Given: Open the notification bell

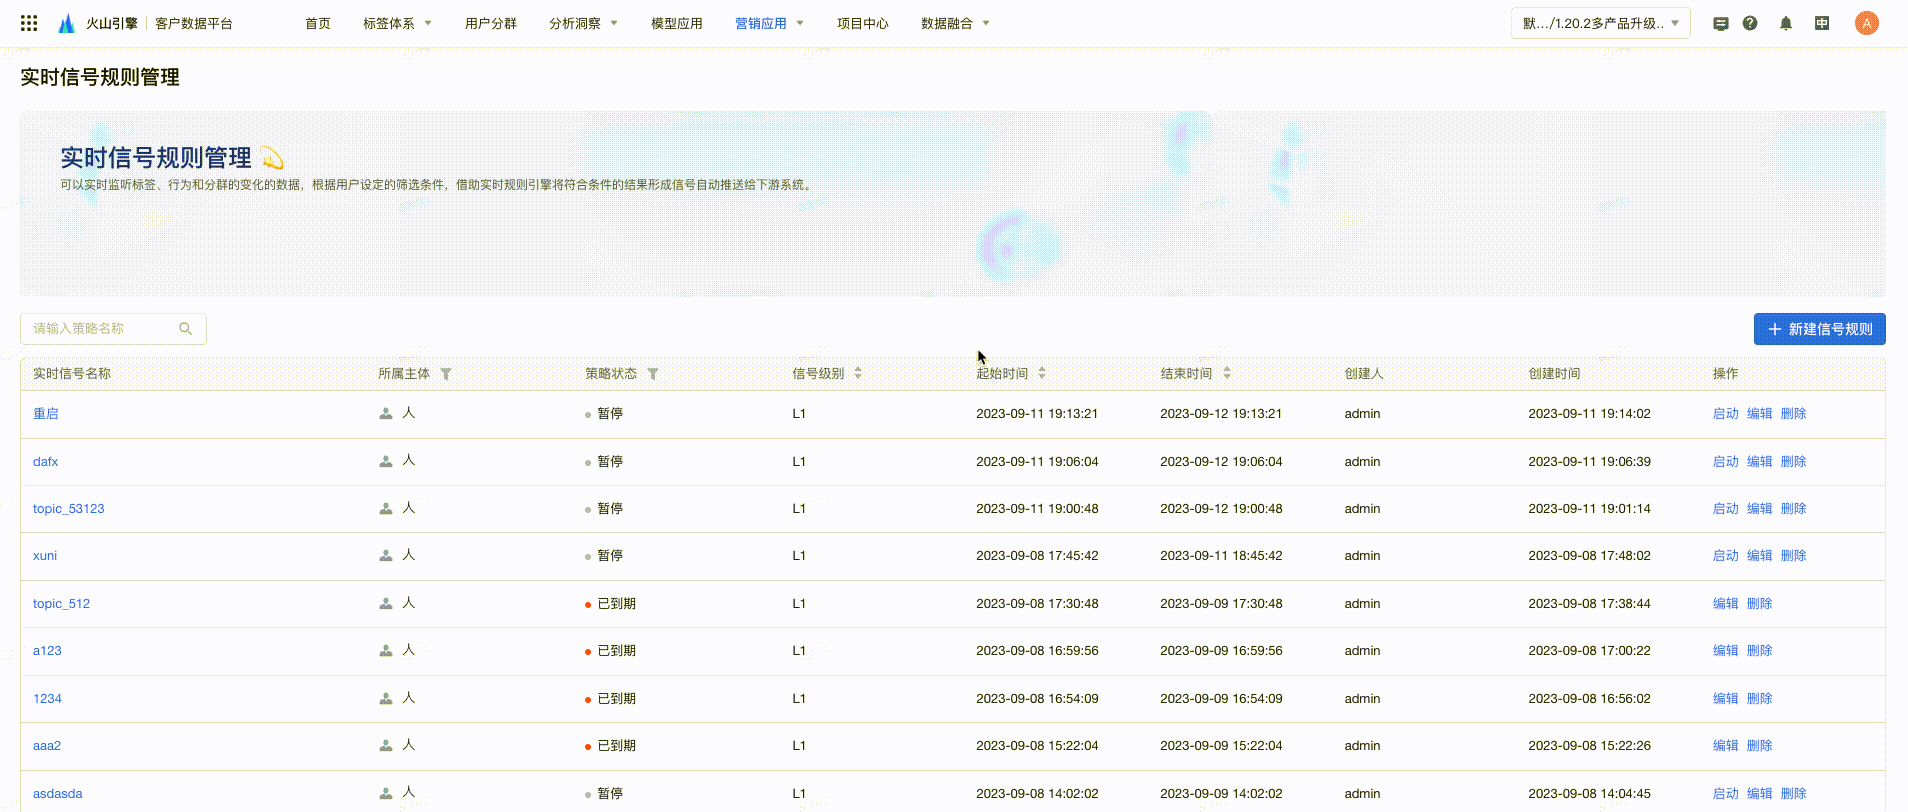Looking at the screenshot, I should (1786, 23).
